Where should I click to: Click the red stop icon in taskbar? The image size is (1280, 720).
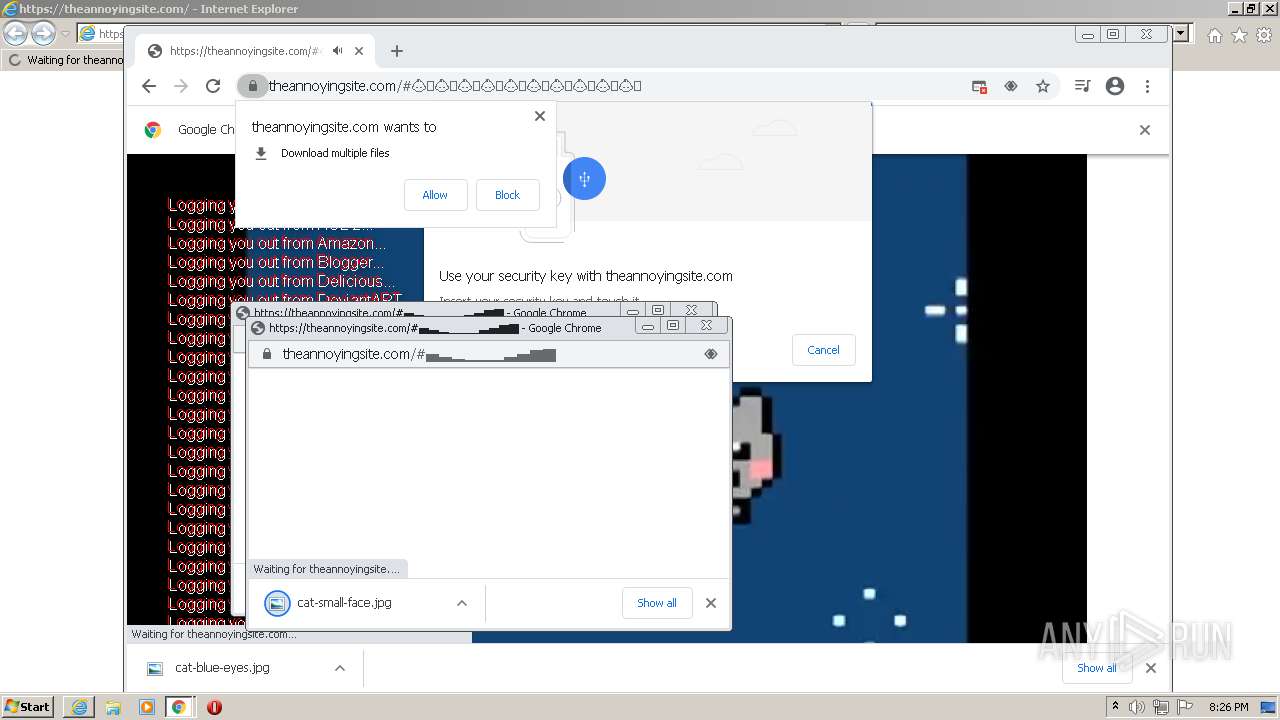[x=213, y=707]
